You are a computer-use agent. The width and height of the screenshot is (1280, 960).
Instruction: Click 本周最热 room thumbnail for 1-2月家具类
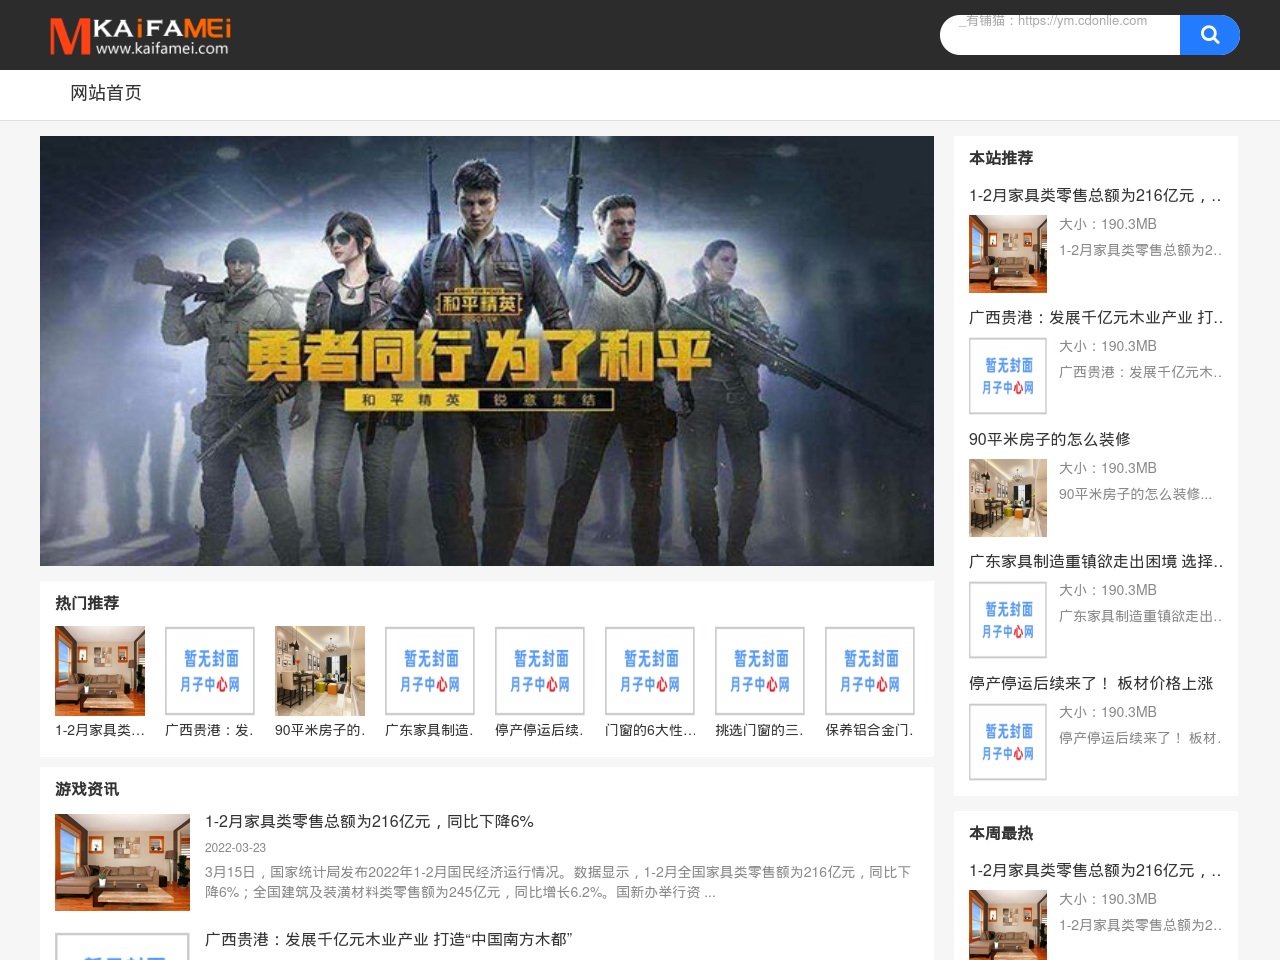click(1008, 925)
